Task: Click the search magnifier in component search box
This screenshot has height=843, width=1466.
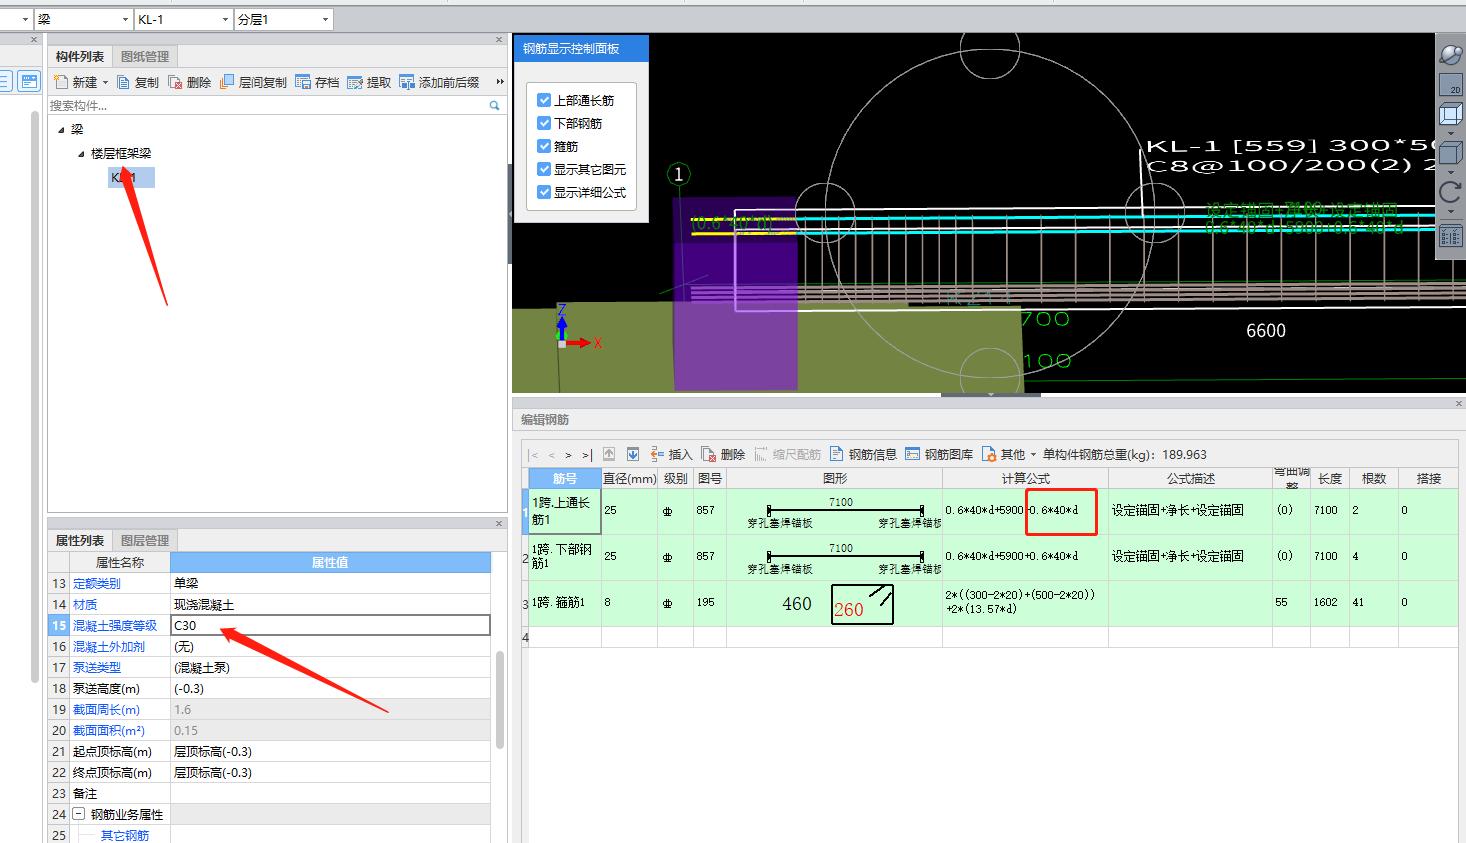Action: click(494, 105)
